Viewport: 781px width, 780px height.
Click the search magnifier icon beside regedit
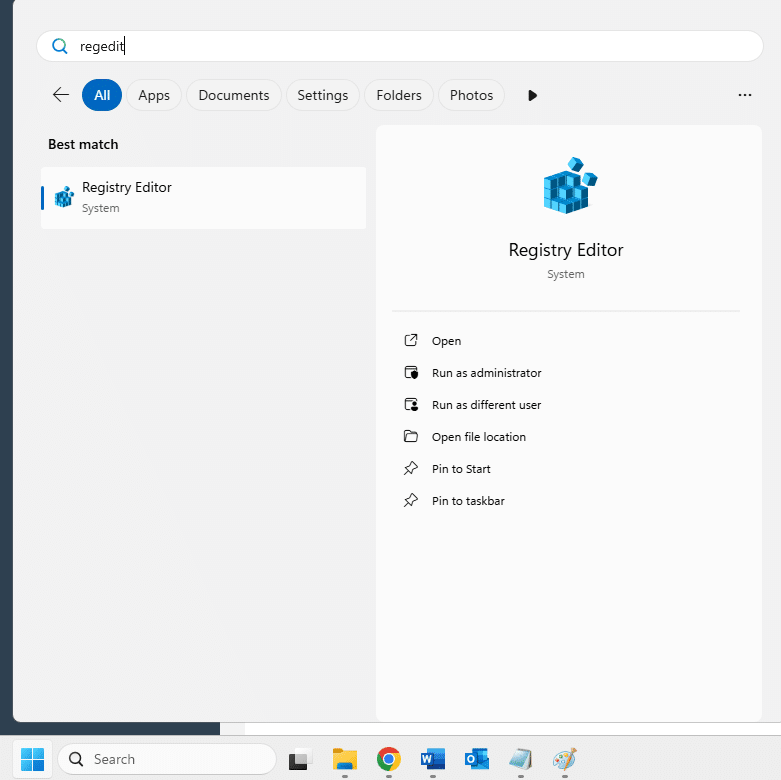60,46
